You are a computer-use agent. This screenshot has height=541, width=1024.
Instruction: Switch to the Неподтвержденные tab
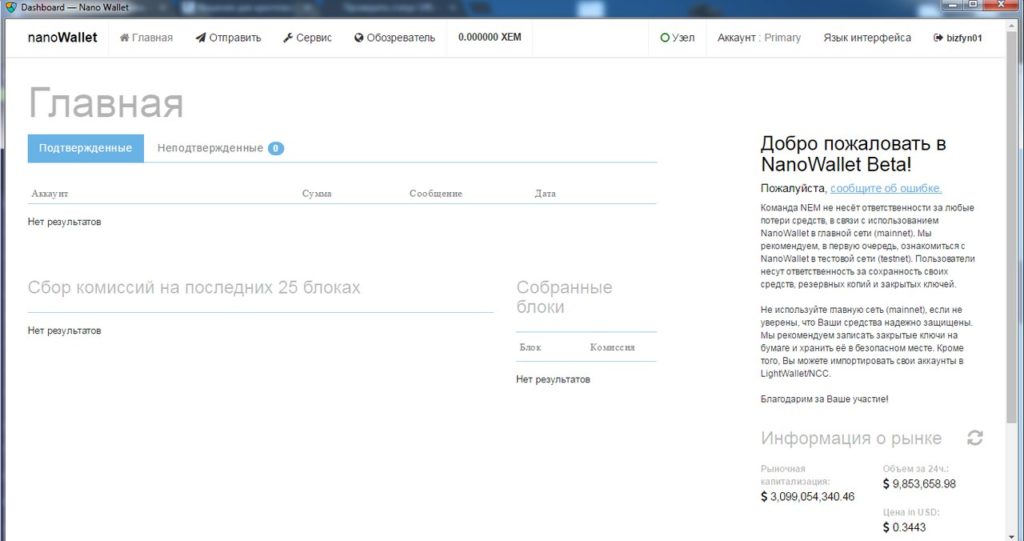[x=209, y=148]
